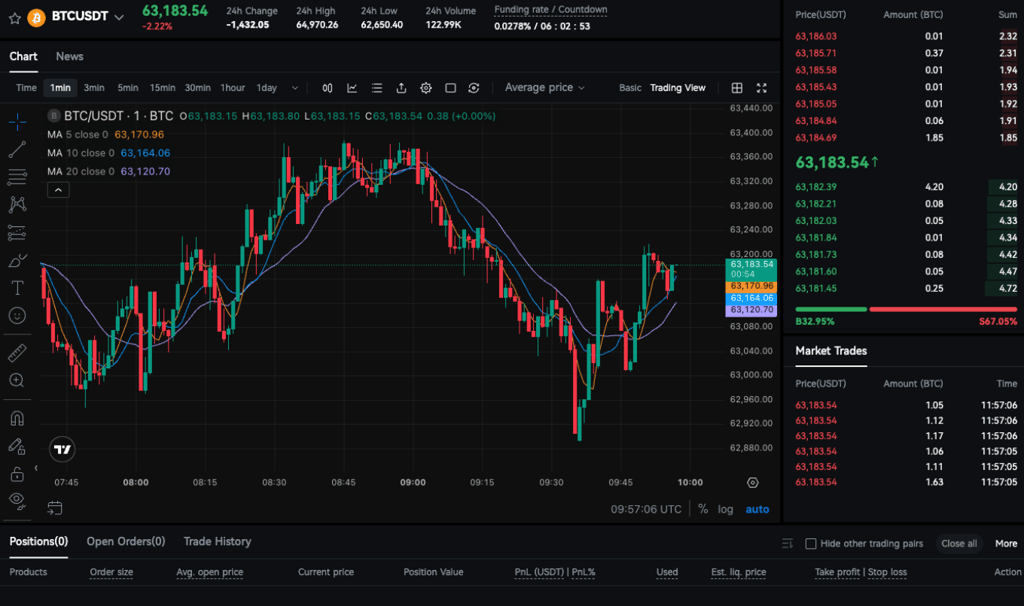Click the positions list filter icon
This screenshot has height=606, width=1024.
point(788,543)
